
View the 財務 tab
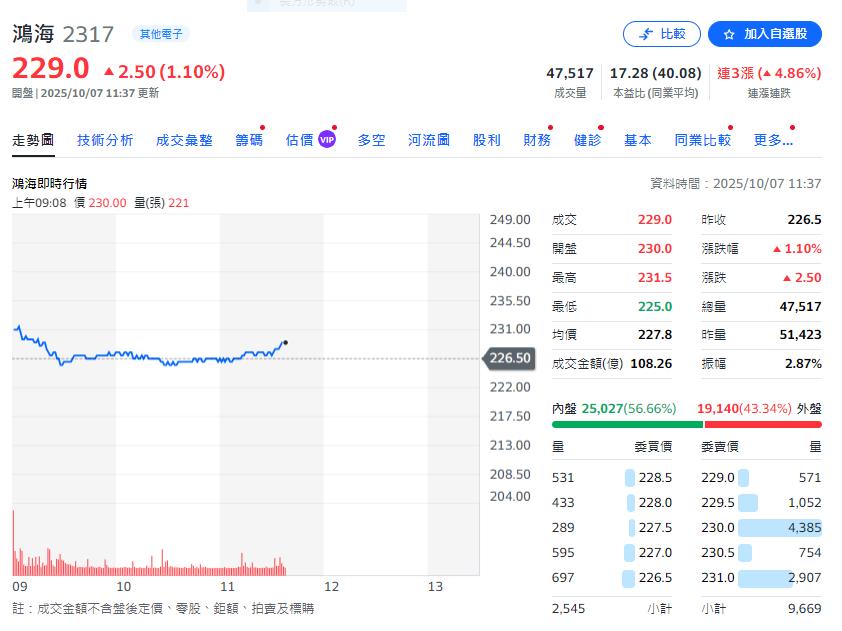click(537, 140)
